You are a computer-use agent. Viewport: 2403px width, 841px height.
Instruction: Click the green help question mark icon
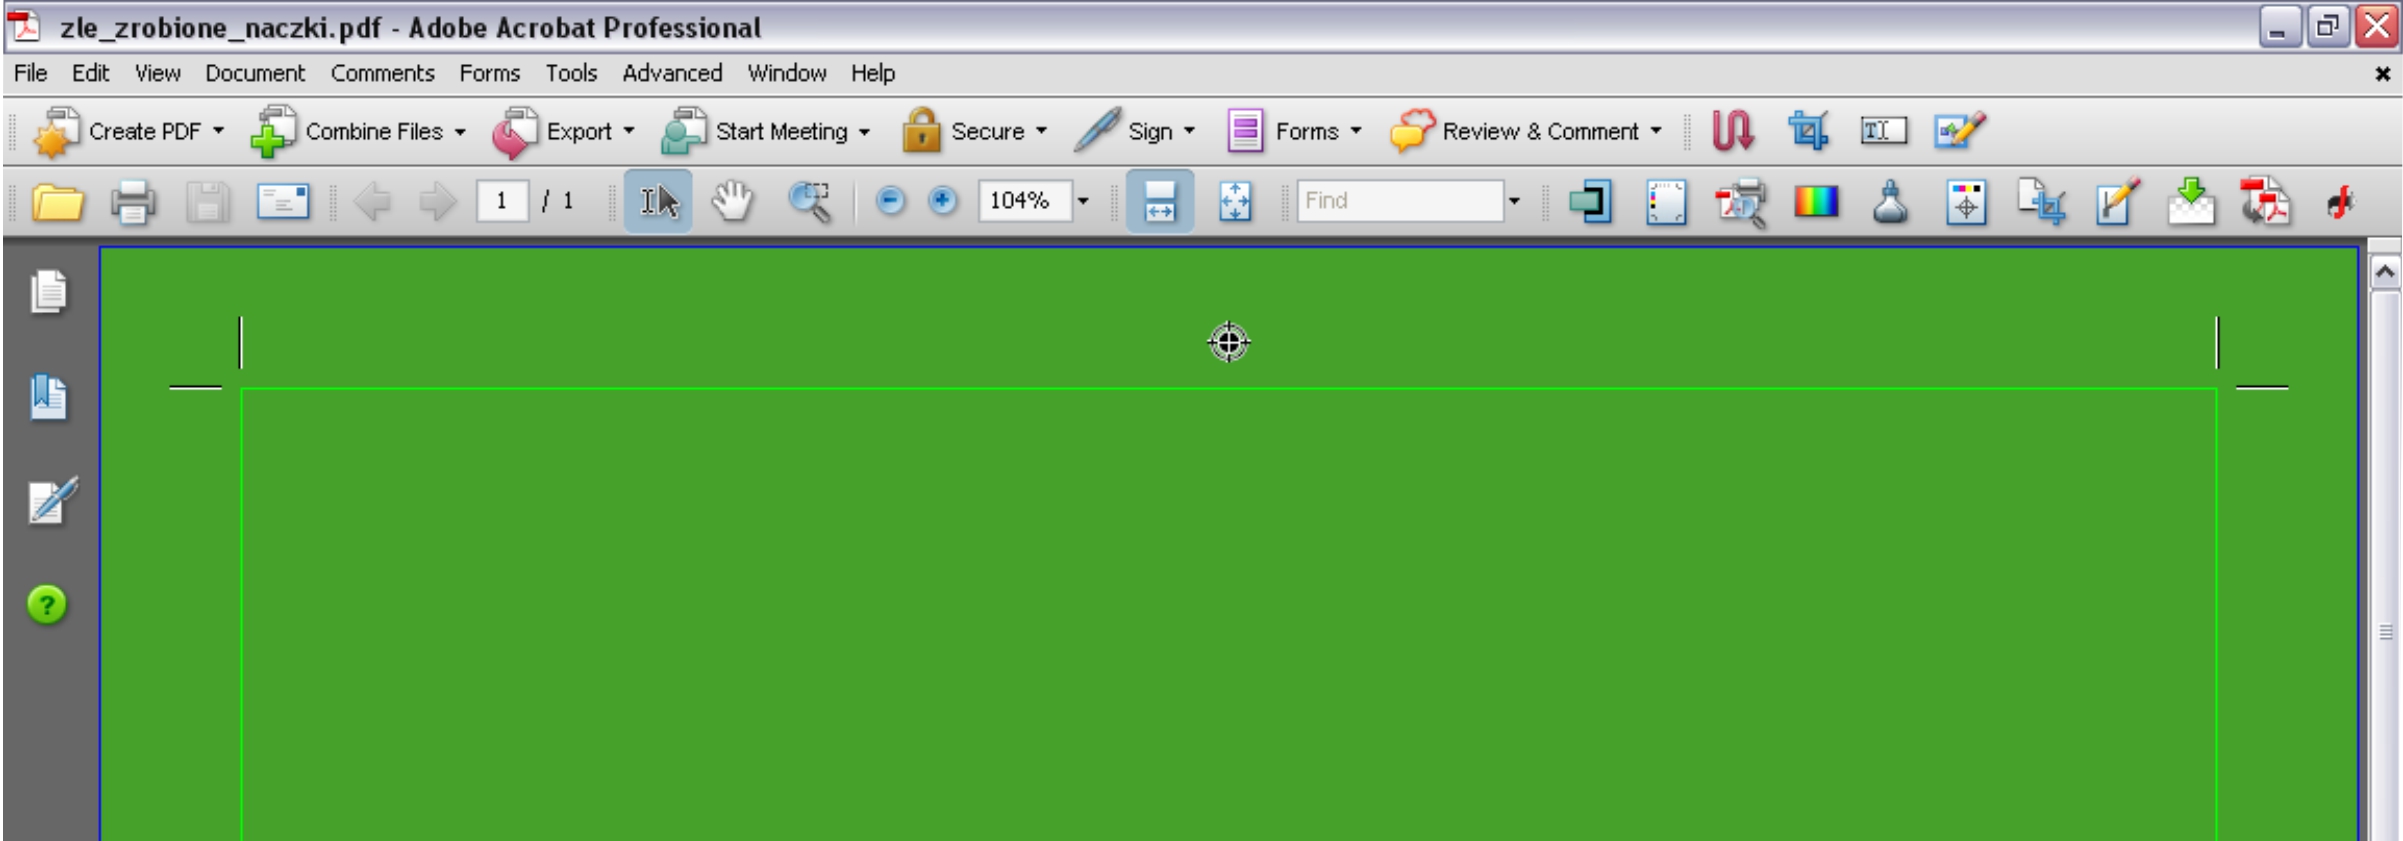tap(47, 605)
